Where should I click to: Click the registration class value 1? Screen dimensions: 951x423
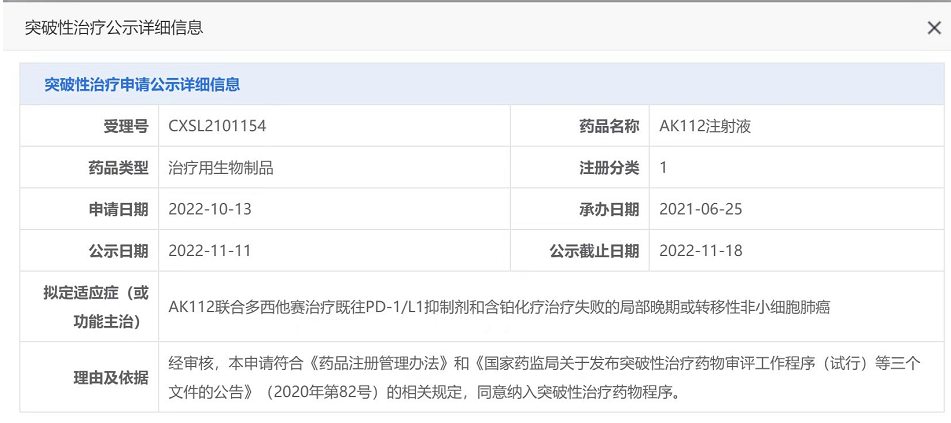pyautogui.click(x=664, y=168)
